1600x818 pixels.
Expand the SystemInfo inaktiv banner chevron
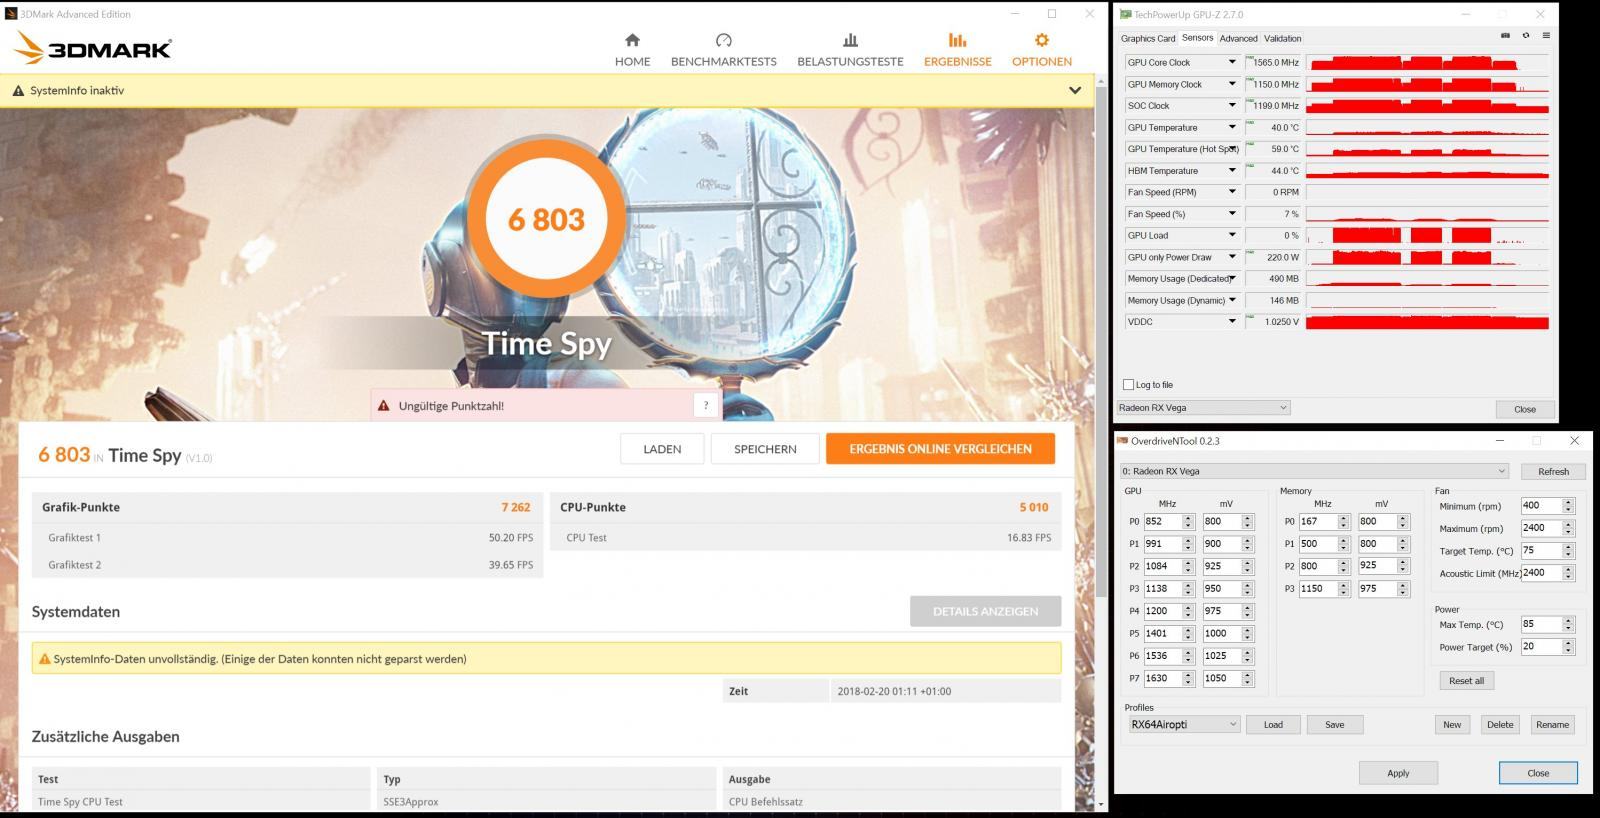point(1075,90)
